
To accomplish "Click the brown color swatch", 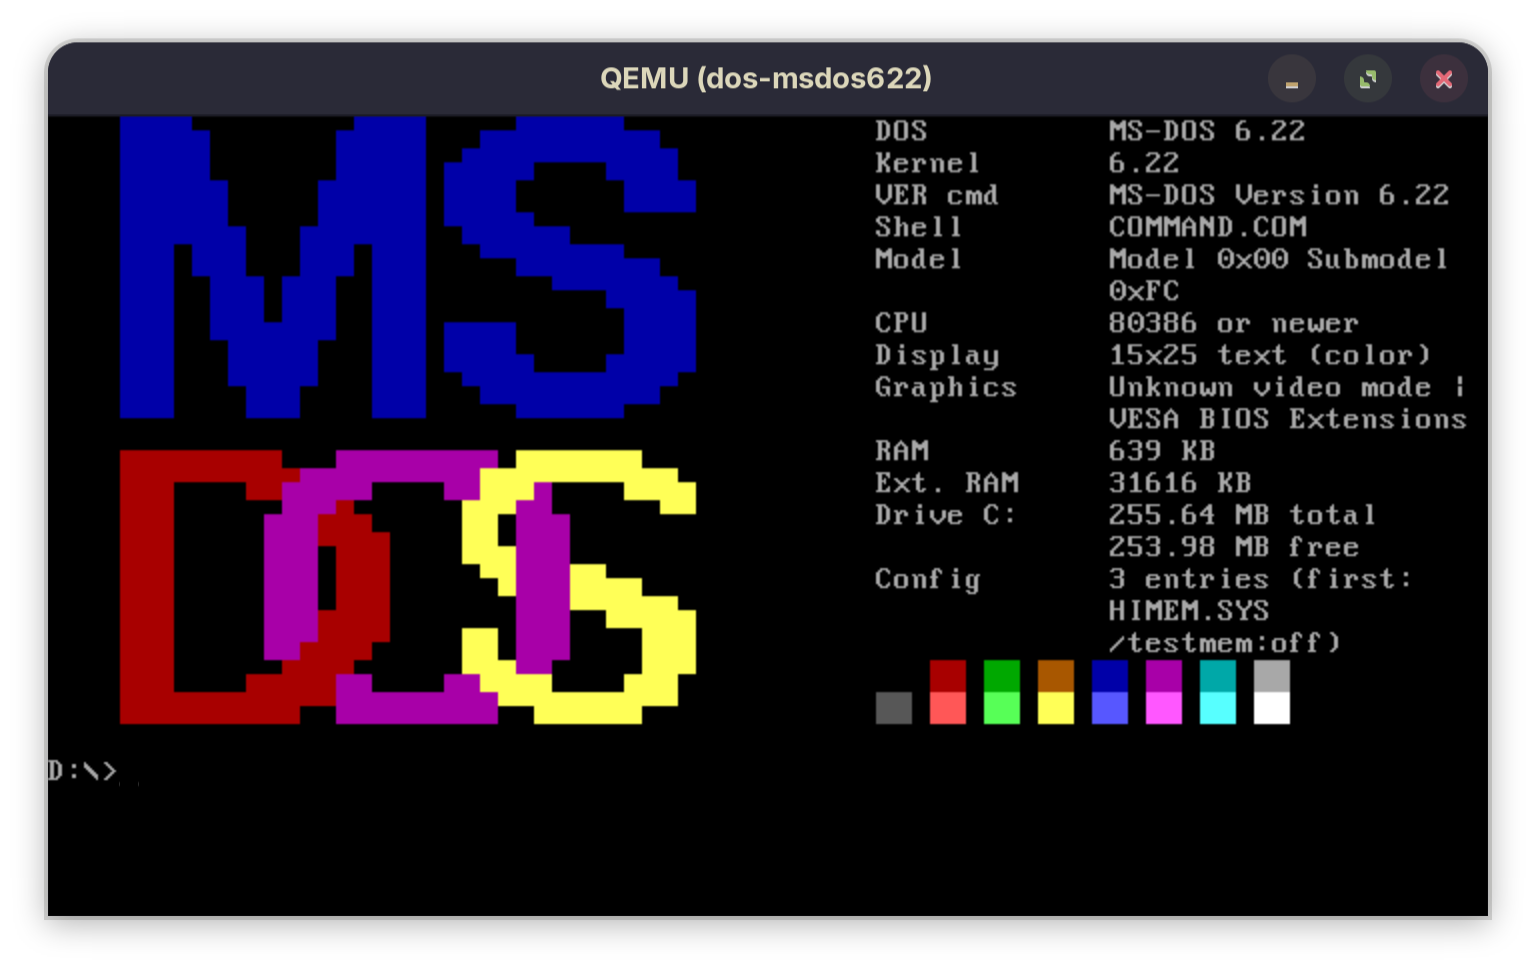I will pyautogui.click(x=1055, y=676).
